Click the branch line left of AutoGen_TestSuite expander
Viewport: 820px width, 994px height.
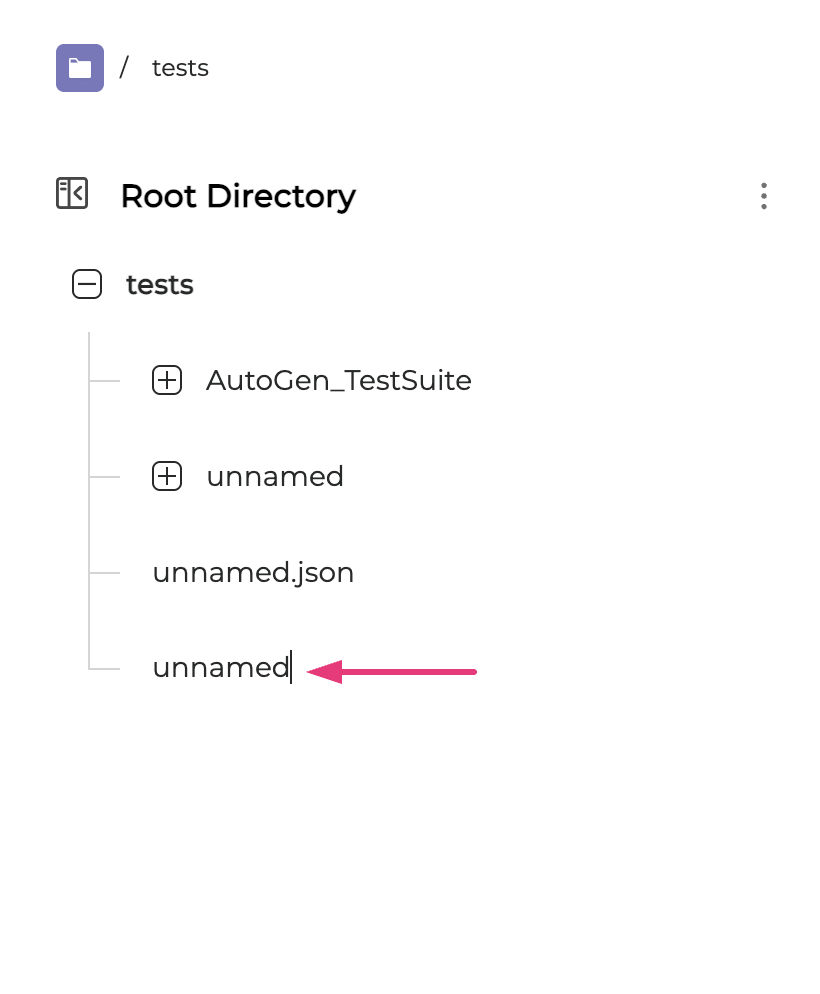(105, 381)
